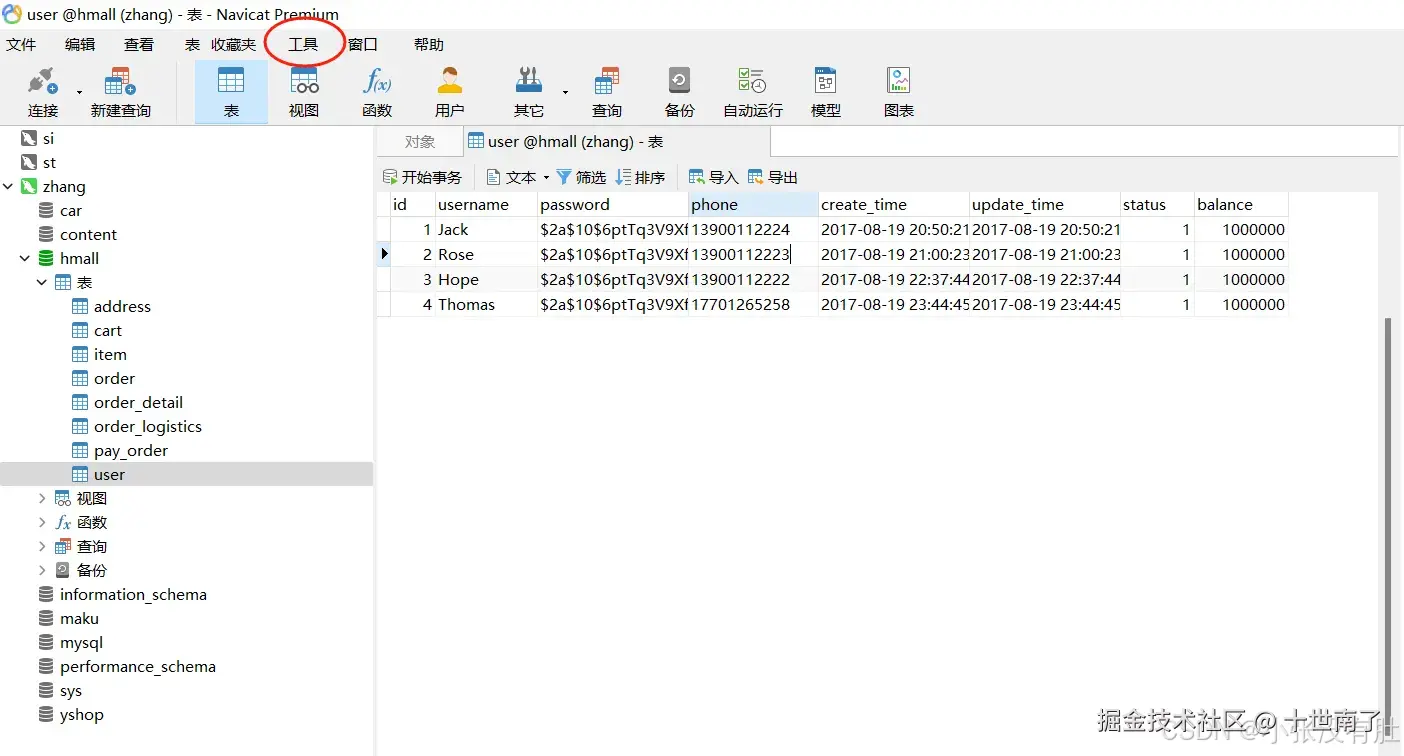
Task: Expand the 查询 queries folder in tree
Action: pyautogui.click(x=42, y=546)
